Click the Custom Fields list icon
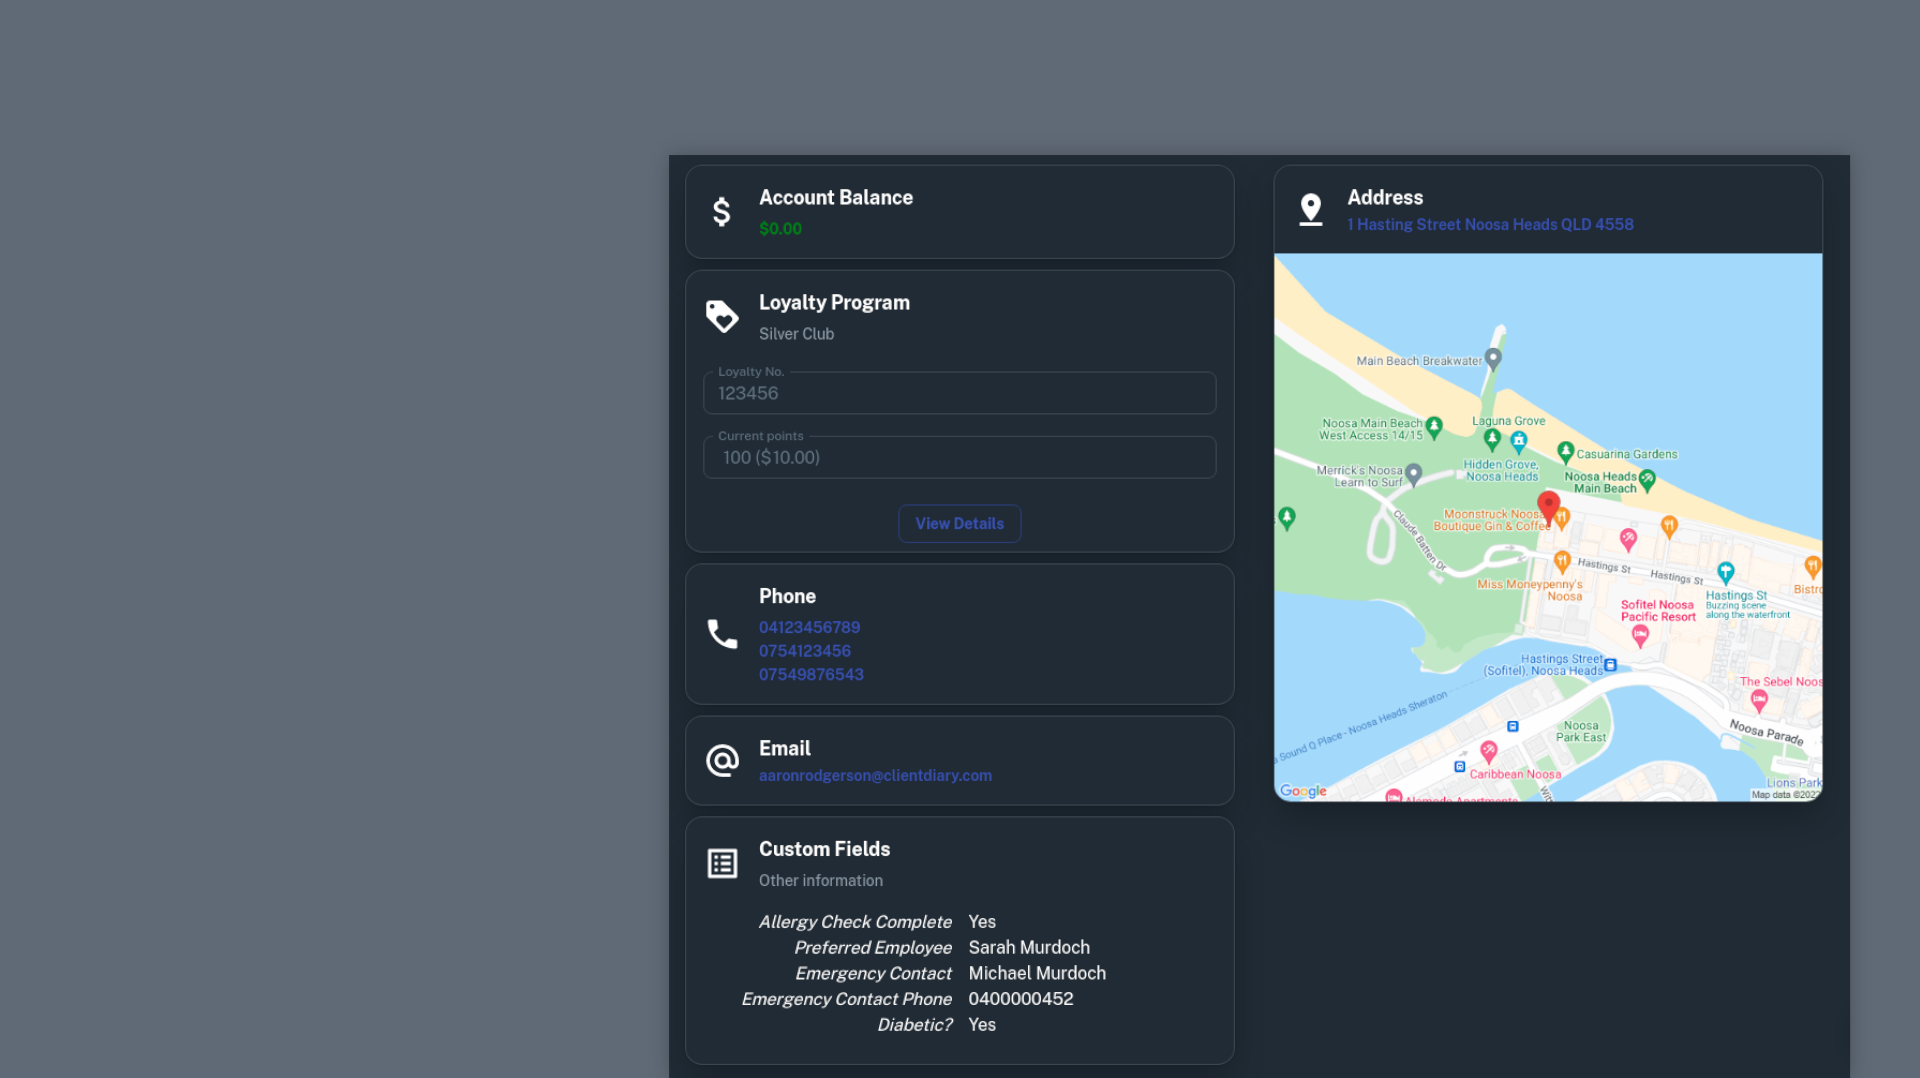 722,863
